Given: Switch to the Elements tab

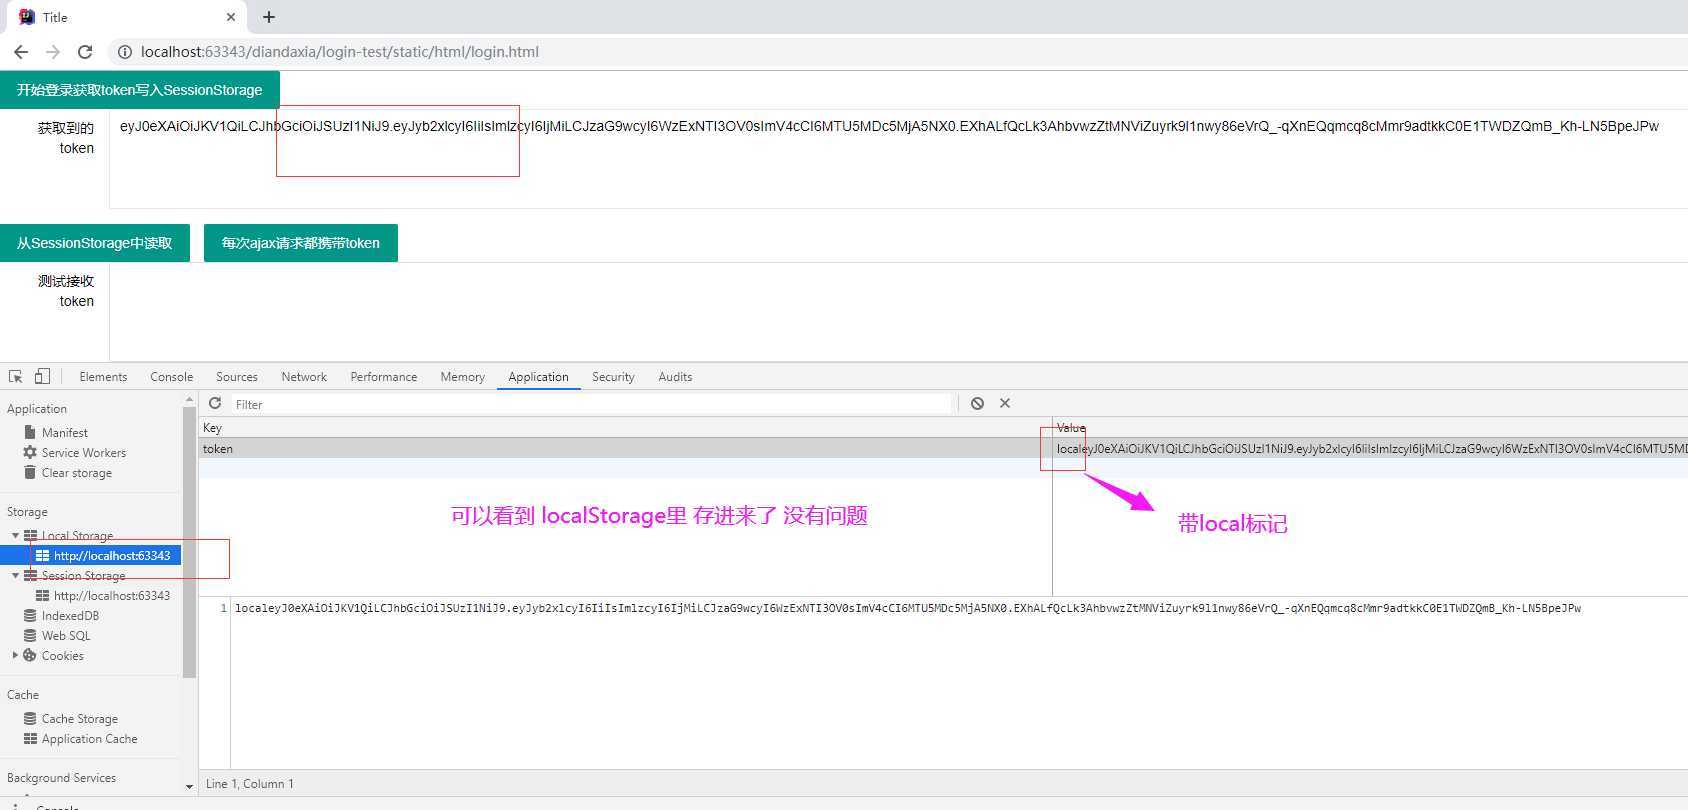Looking at the screenshot, I should tap(103, 377).
